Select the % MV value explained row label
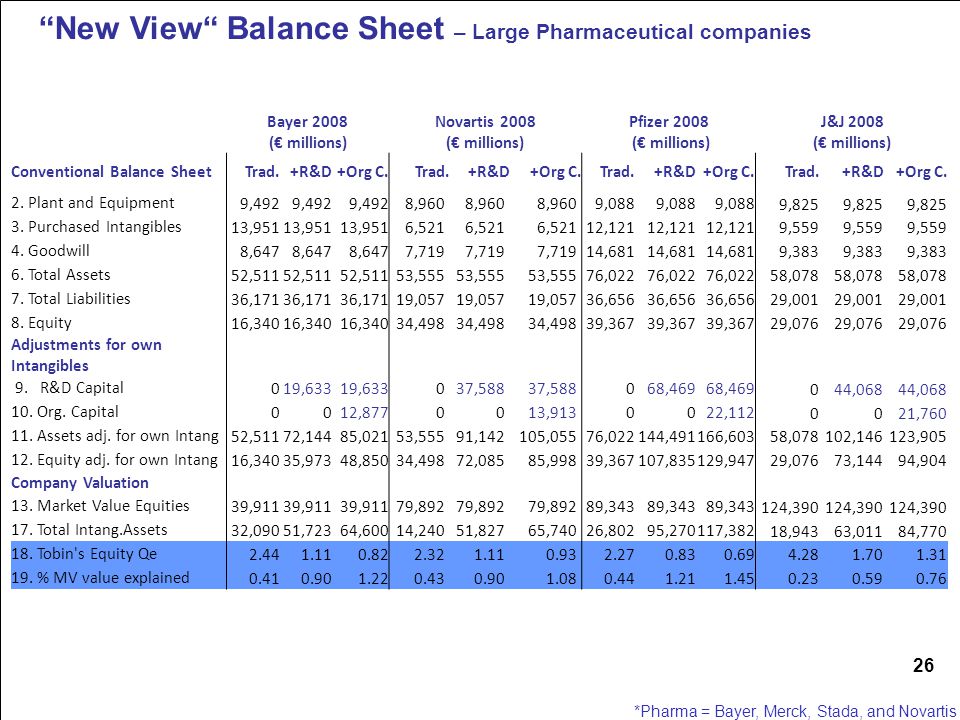 100,578
